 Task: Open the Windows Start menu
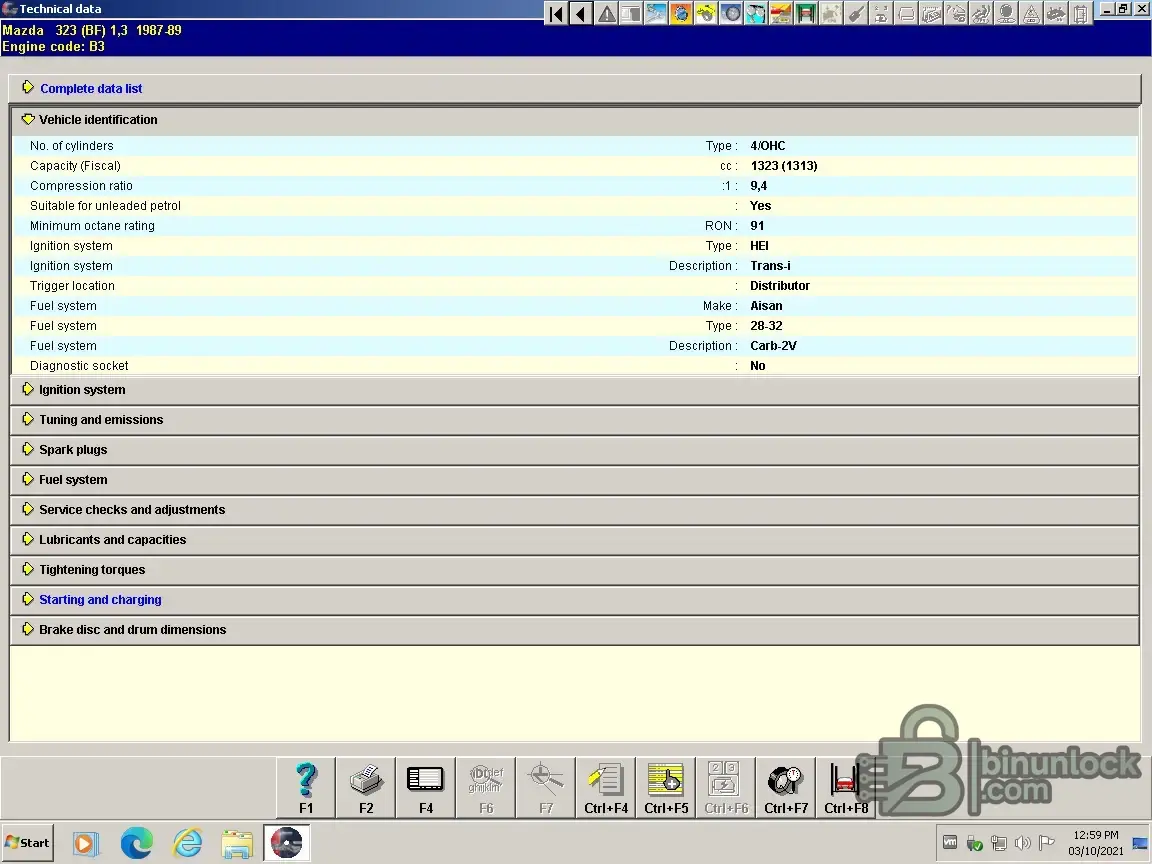pyautogui.click(x=28, y=843)
